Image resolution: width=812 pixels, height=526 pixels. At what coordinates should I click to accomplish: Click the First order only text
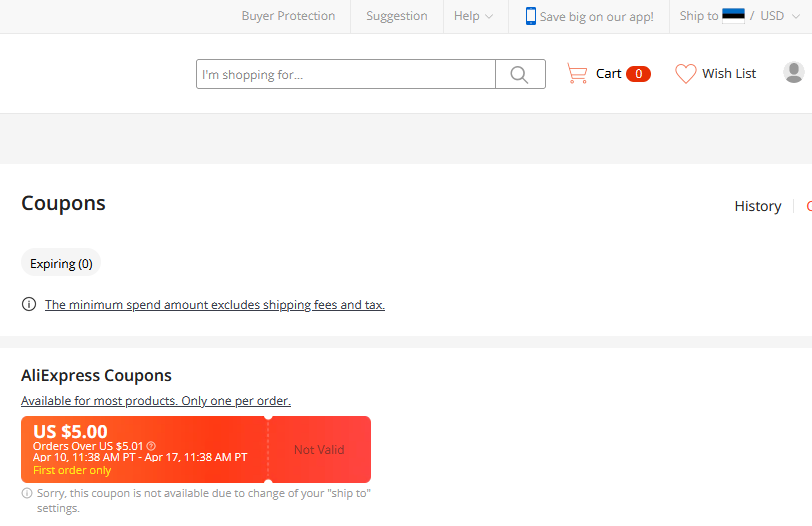coord(72,470)
